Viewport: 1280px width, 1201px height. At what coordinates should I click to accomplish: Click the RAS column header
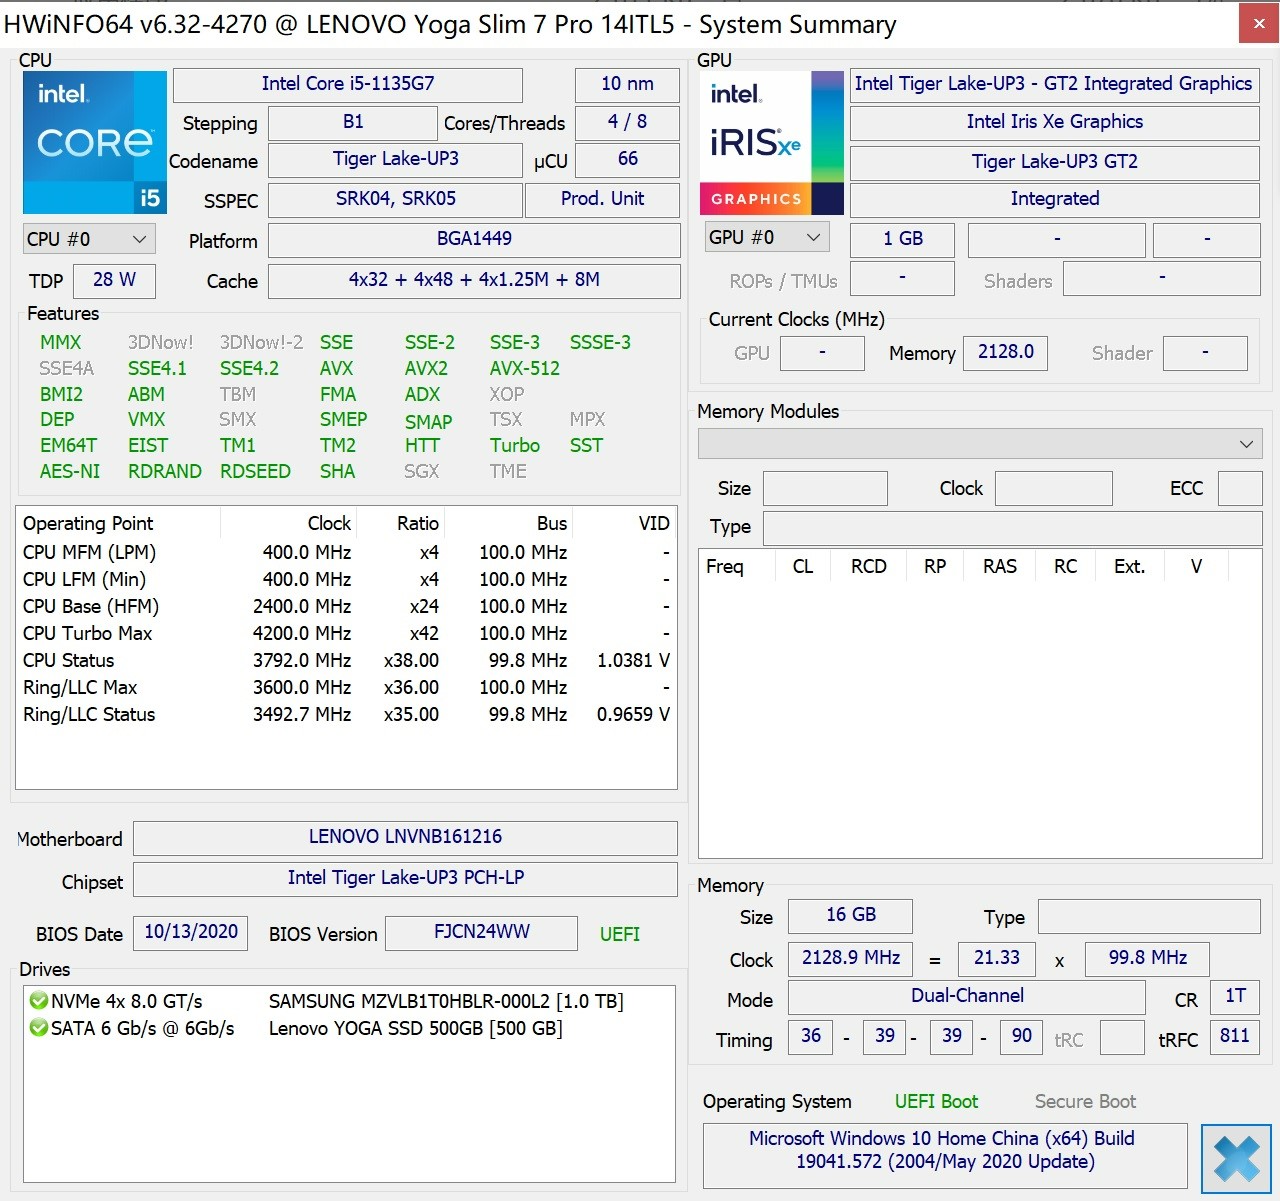pyautogui.click(x=1000, y=567)
